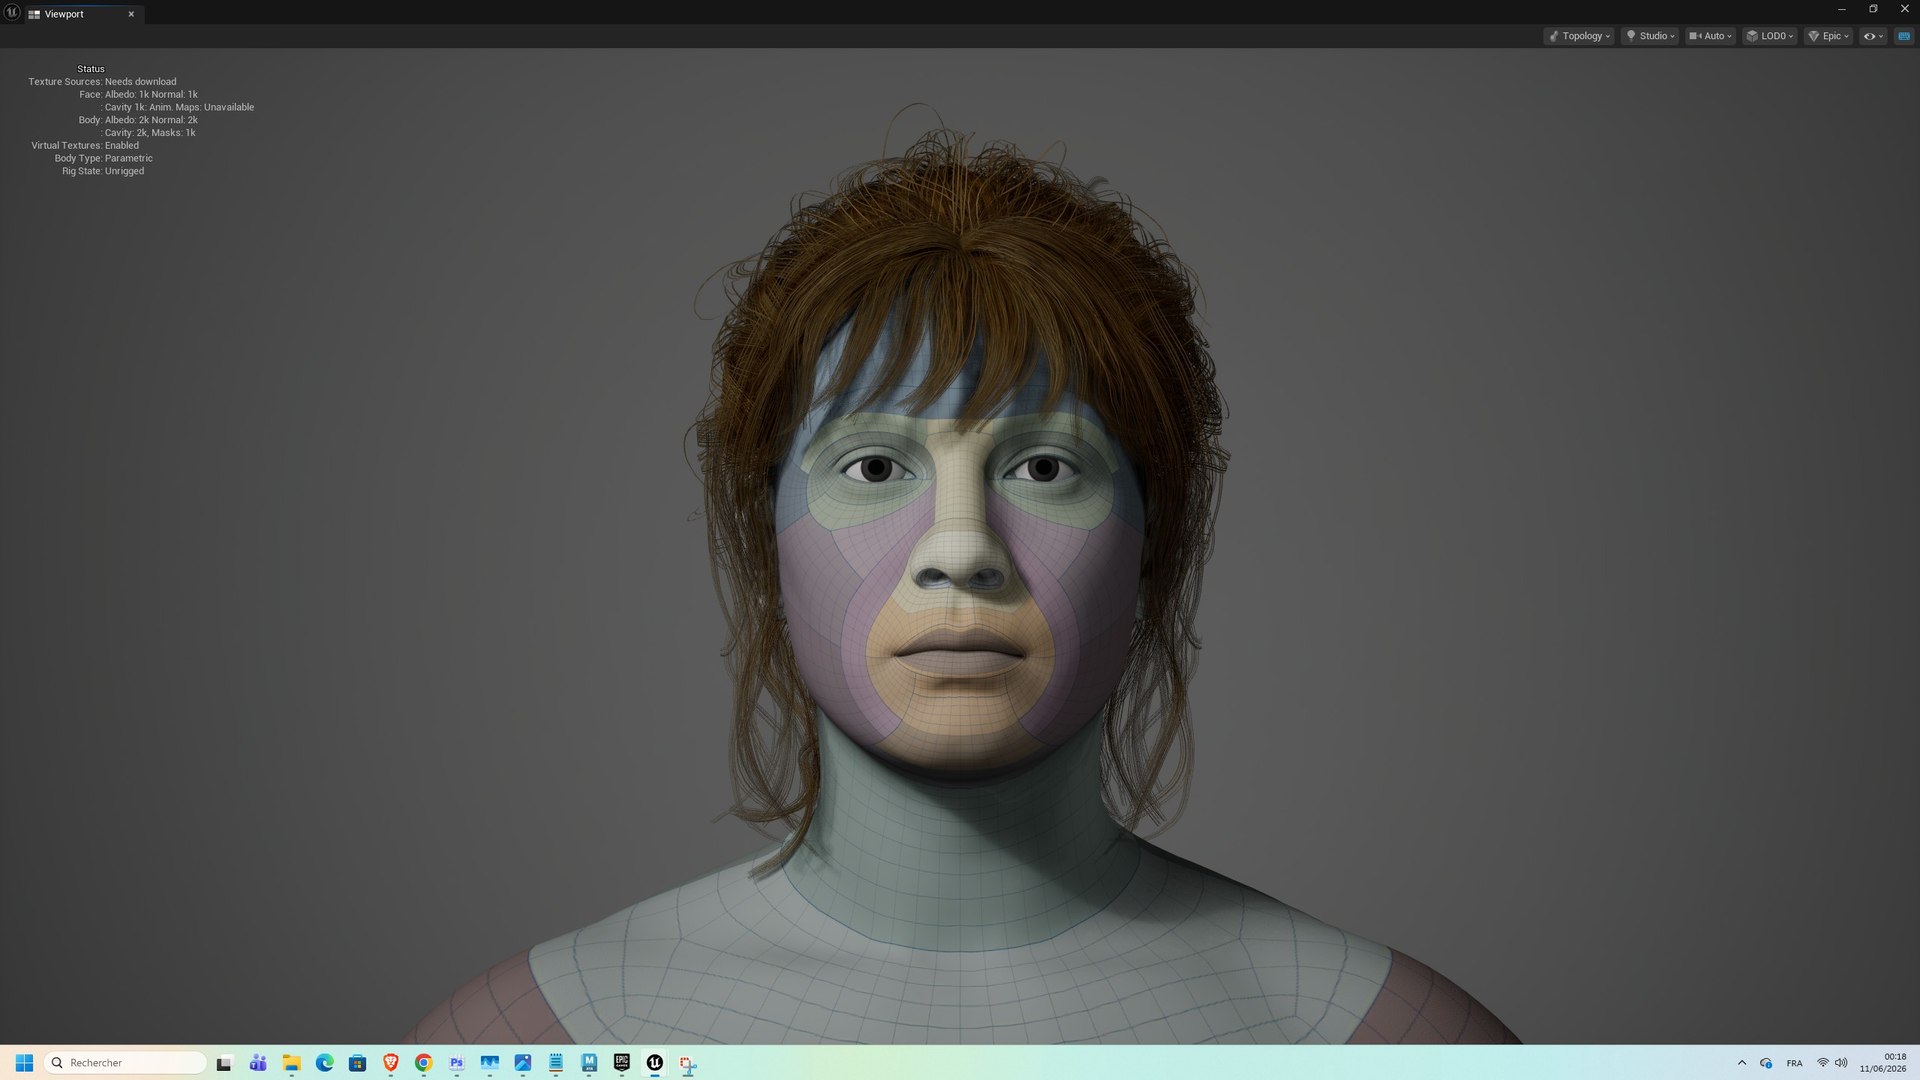This screenshot has height=1080, width=1920.
Task: Click the Texture Sources Needs download status
Action: point(102,82)
